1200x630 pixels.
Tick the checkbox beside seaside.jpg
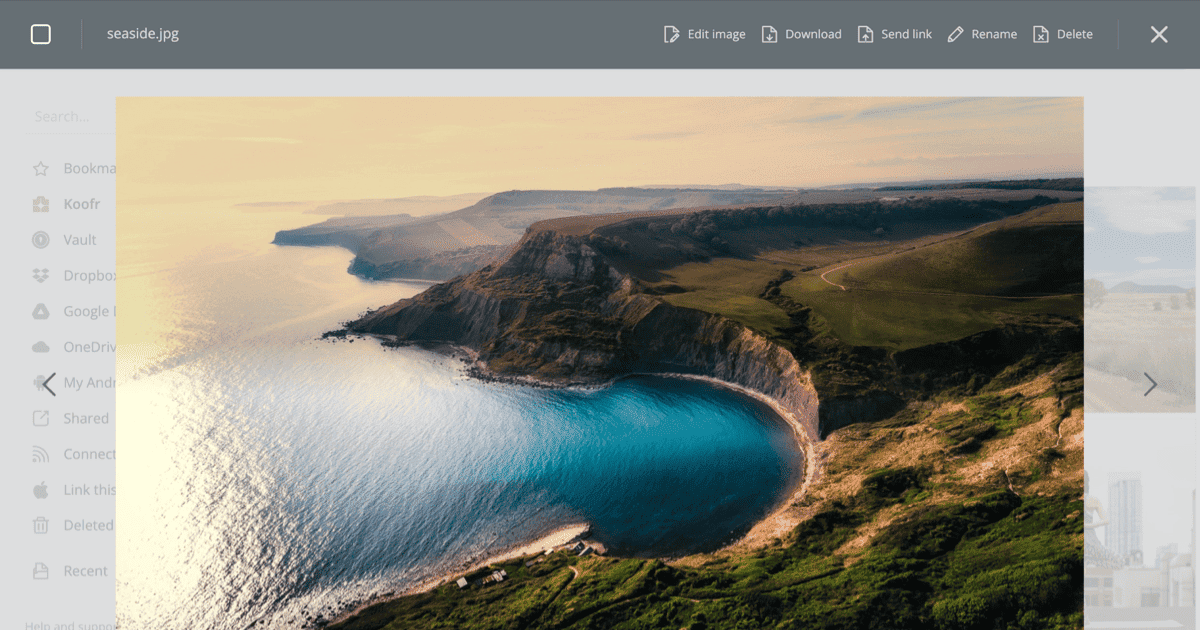[41, 34]
